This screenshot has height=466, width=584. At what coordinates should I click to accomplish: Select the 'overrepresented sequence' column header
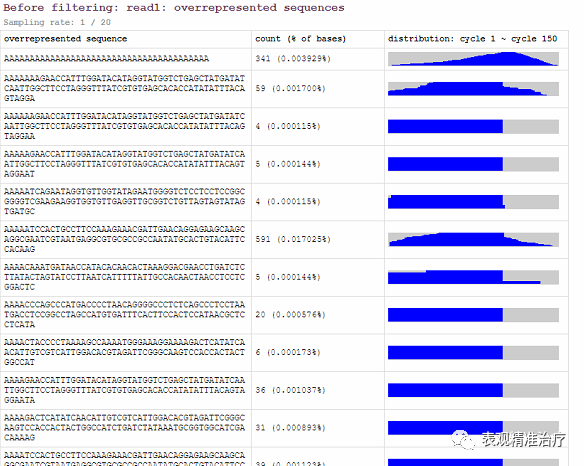pyautogui.click(x=66, y=39)
